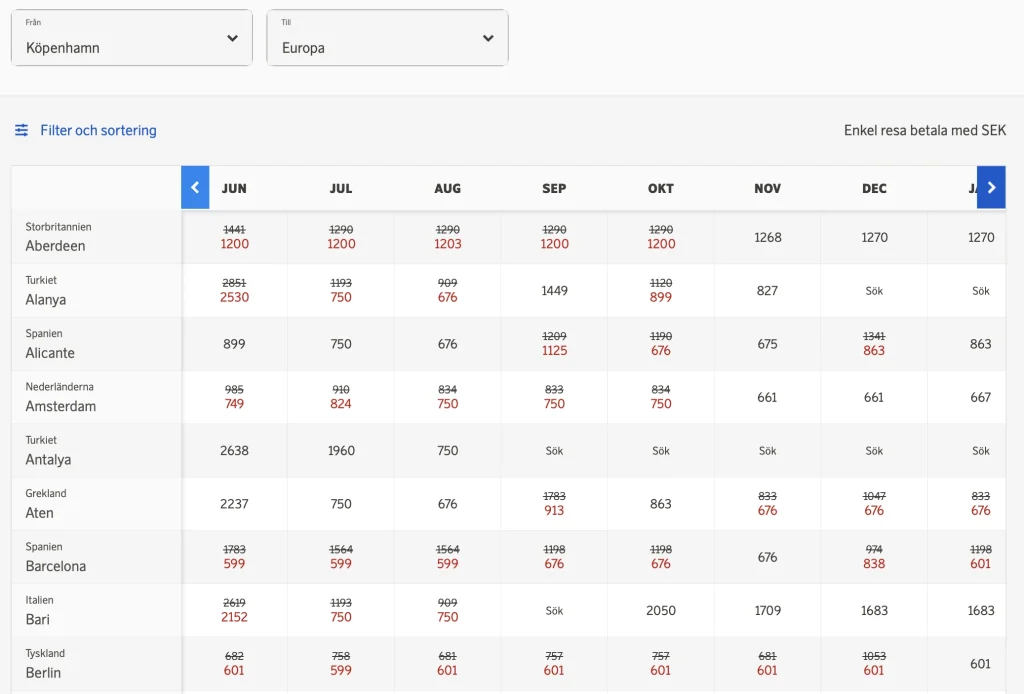Choose Aberdeen November price 1268
The width and height of the screenshot is (1024, 694).
pyautogui.click(x=767, y=237)
